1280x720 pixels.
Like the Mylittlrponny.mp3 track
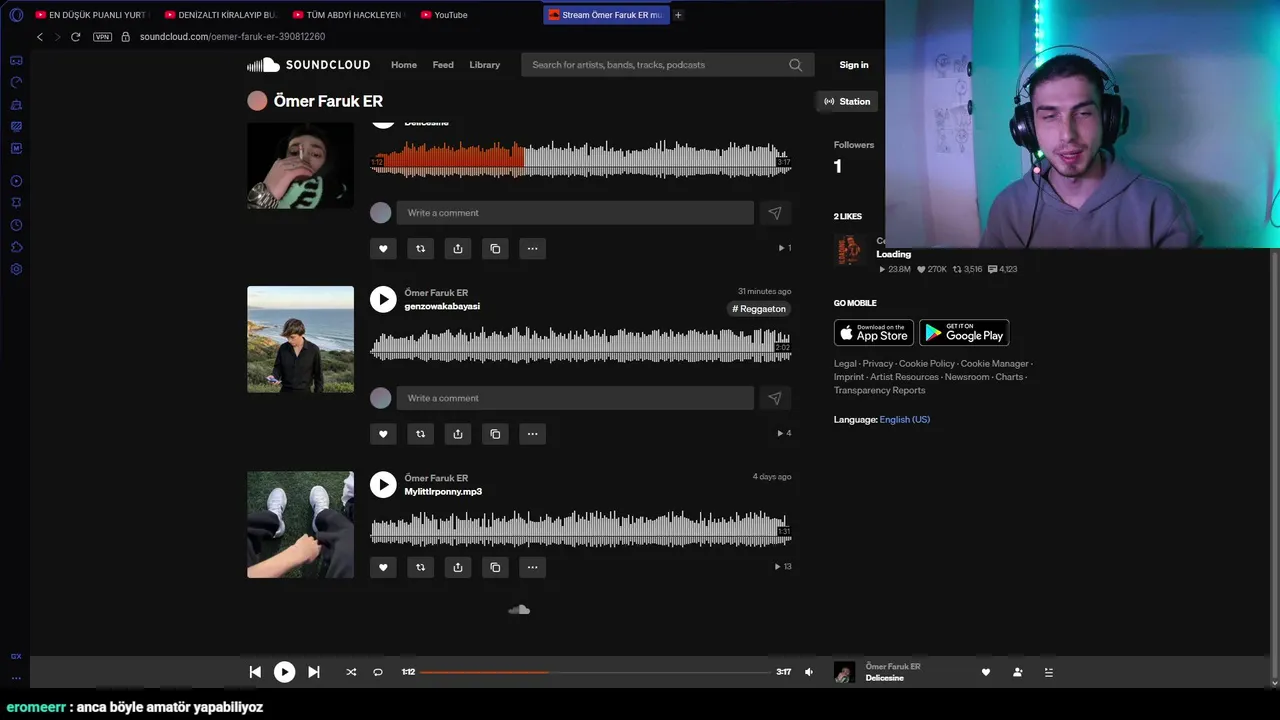383,567
